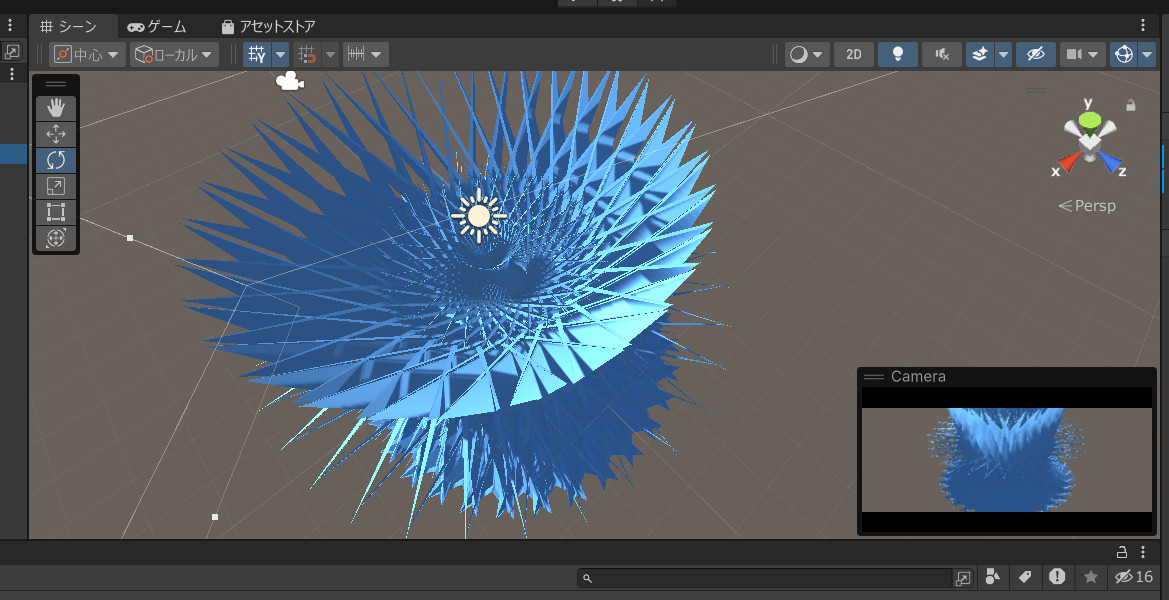Viewport: 1169px width, 600px height.
Task: Open the アセットストア tab
Action: tap(268, 27)
